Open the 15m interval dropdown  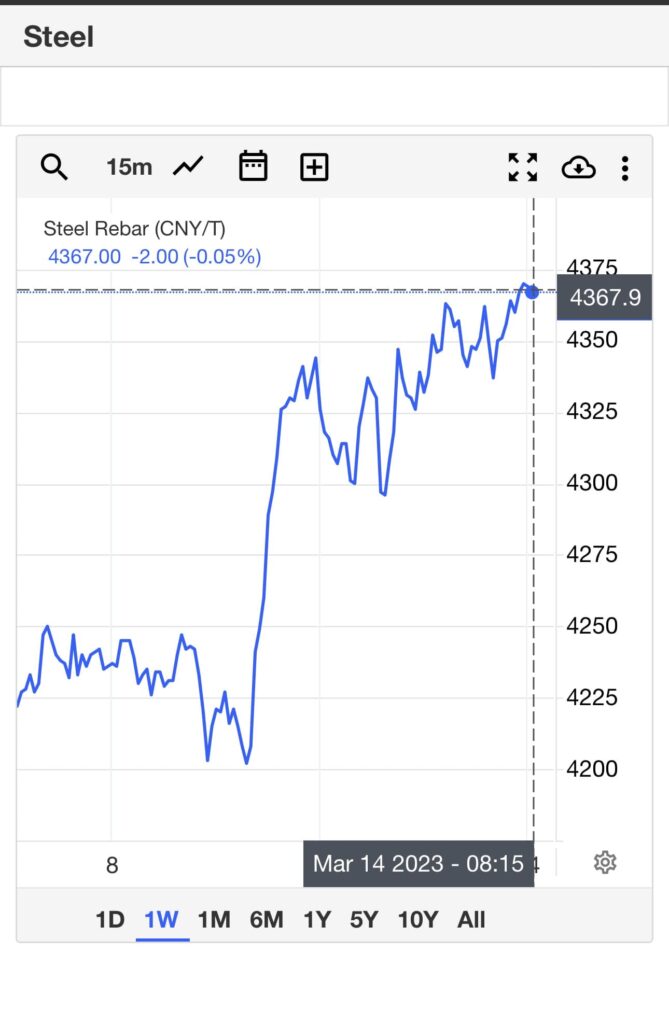[x=129, y=167]
